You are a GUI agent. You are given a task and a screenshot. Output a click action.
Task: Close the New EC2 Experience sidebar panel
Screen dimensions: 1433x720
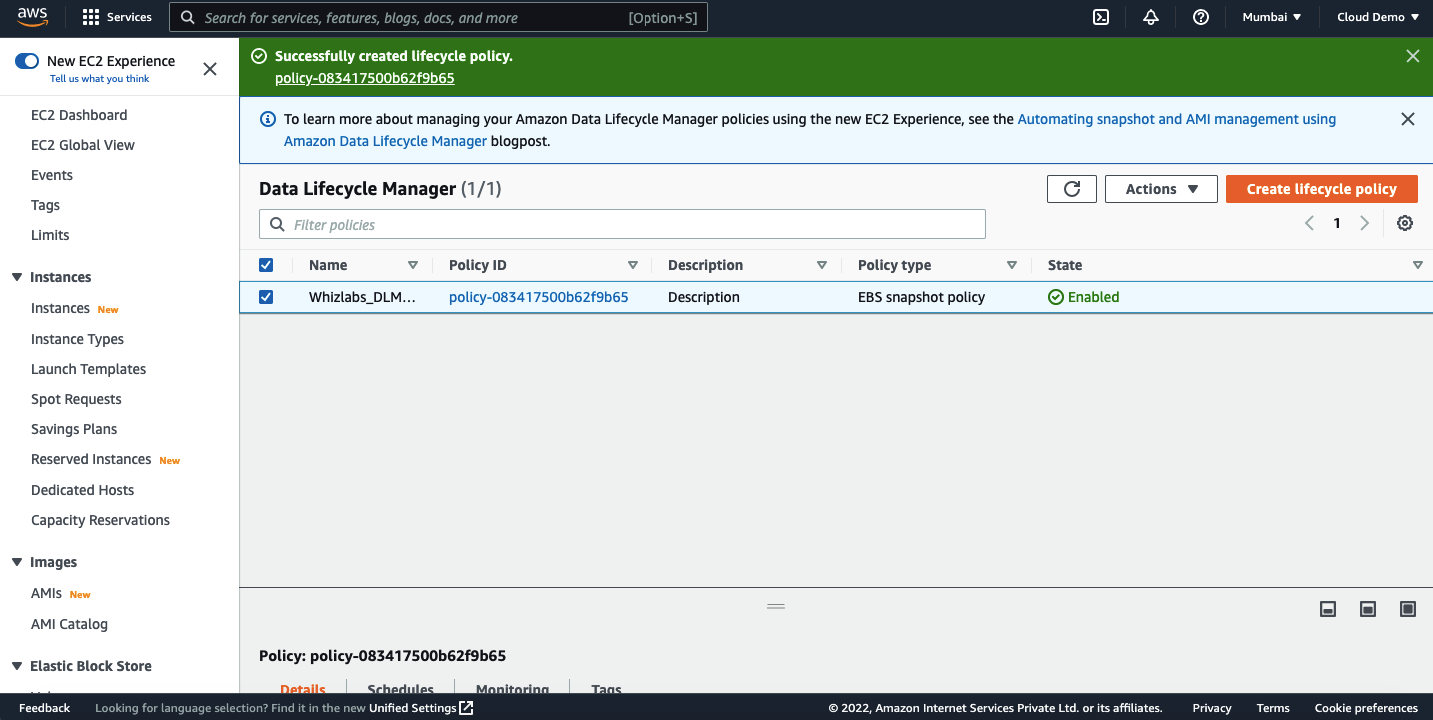tap(210, 69)
